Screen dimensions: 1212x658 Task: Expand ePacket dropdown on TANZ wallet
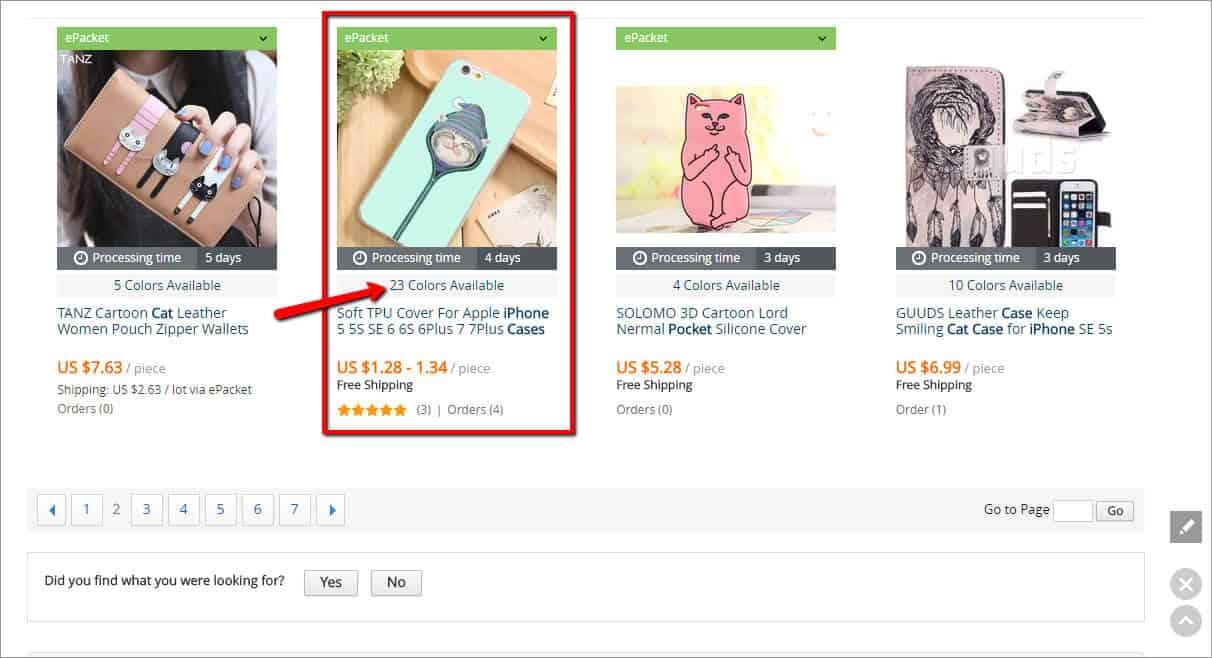click(x=263, y=38)
